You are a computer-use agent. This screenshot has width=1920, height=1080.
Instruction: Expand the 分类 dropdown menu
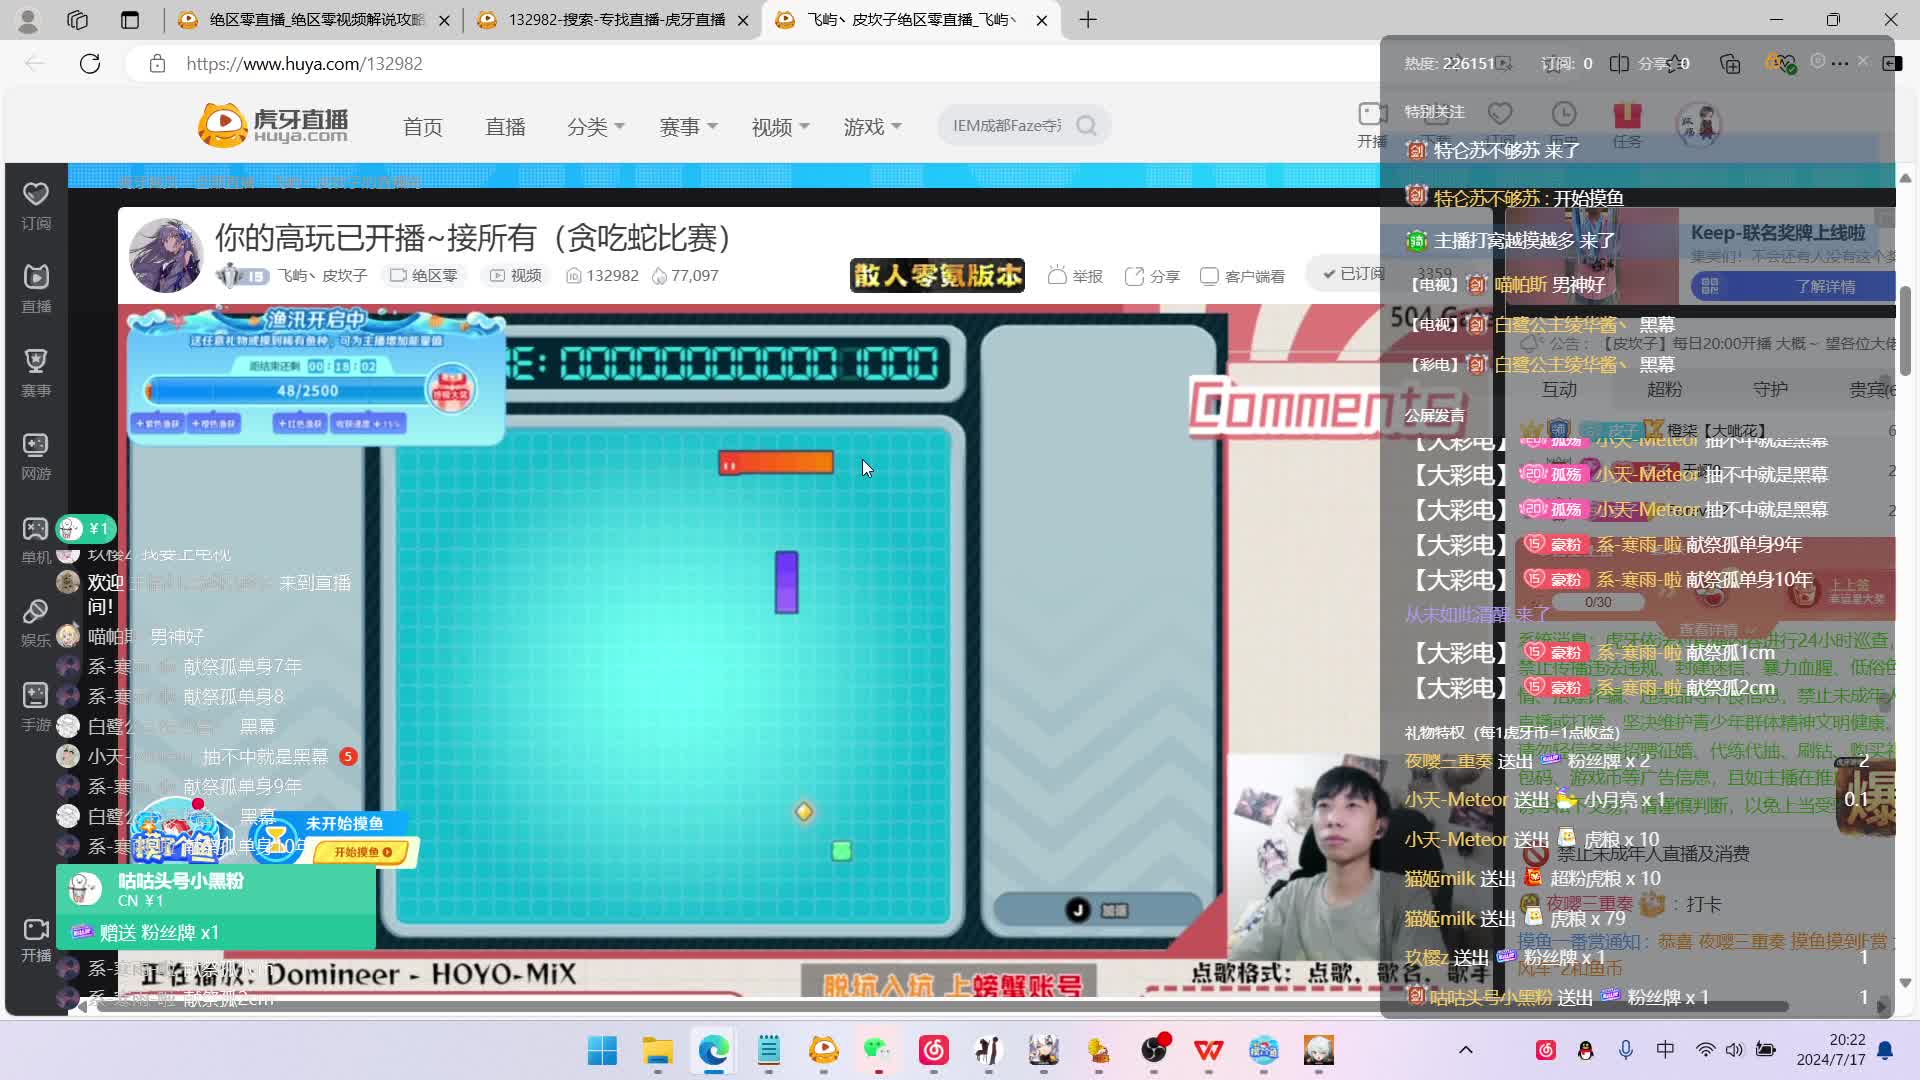(595, 127)
